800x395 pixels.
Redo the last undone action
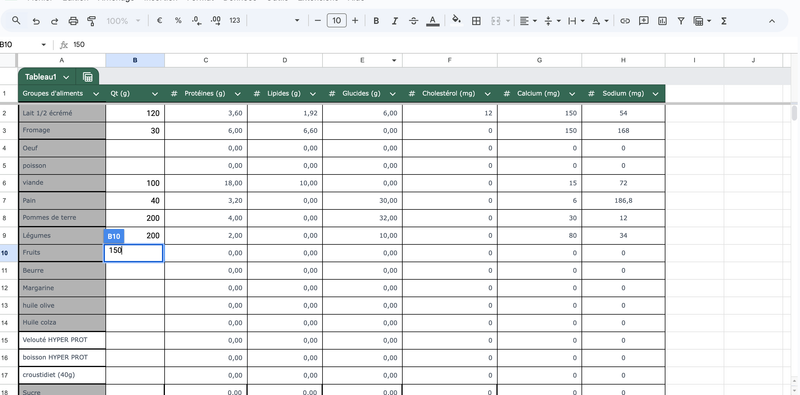[x=54, y=21]
